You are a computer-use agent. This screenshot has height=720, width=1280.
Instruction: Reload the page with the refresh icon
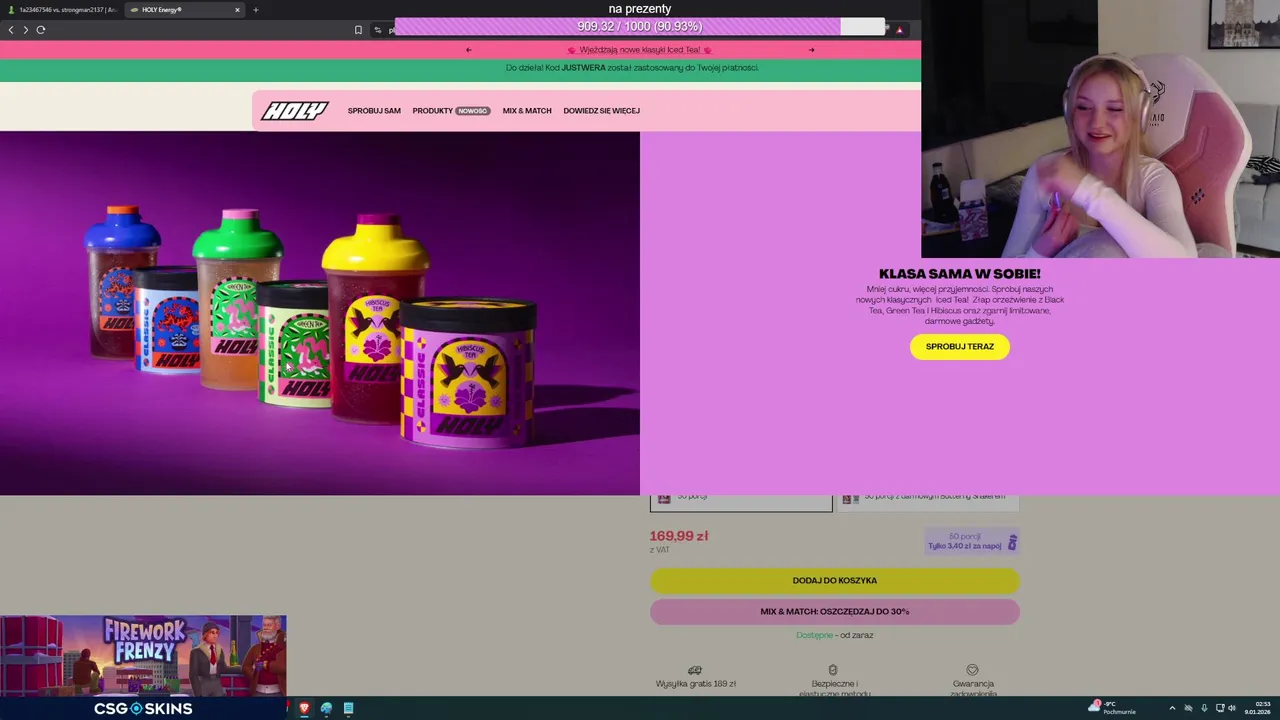click(41, 30)
